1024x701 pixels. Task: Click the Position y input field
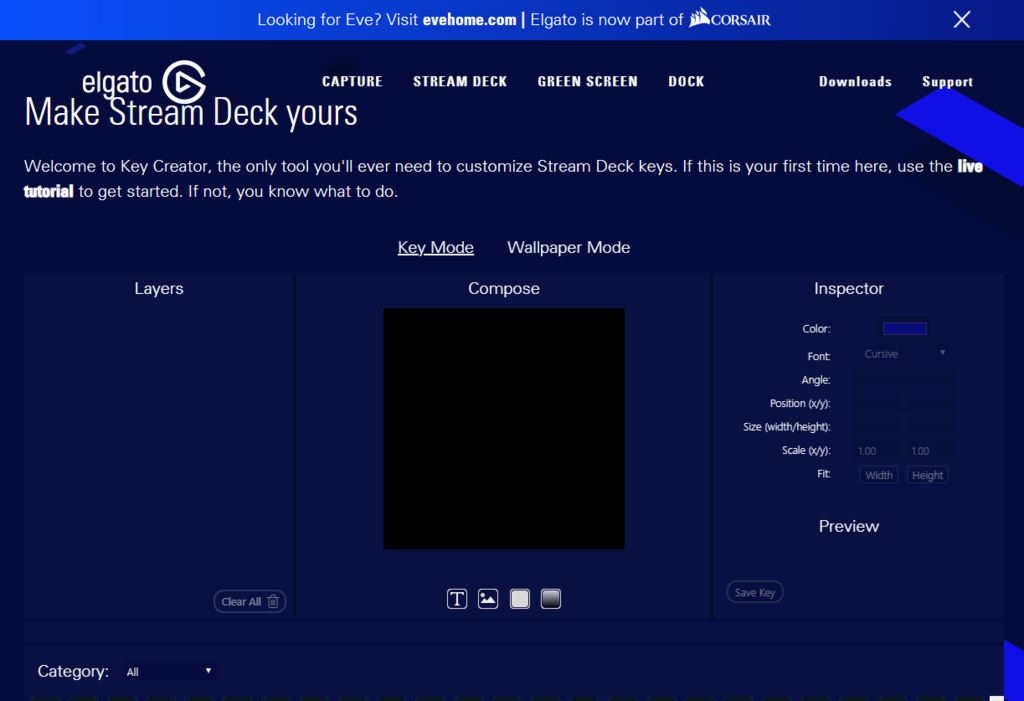930,404
